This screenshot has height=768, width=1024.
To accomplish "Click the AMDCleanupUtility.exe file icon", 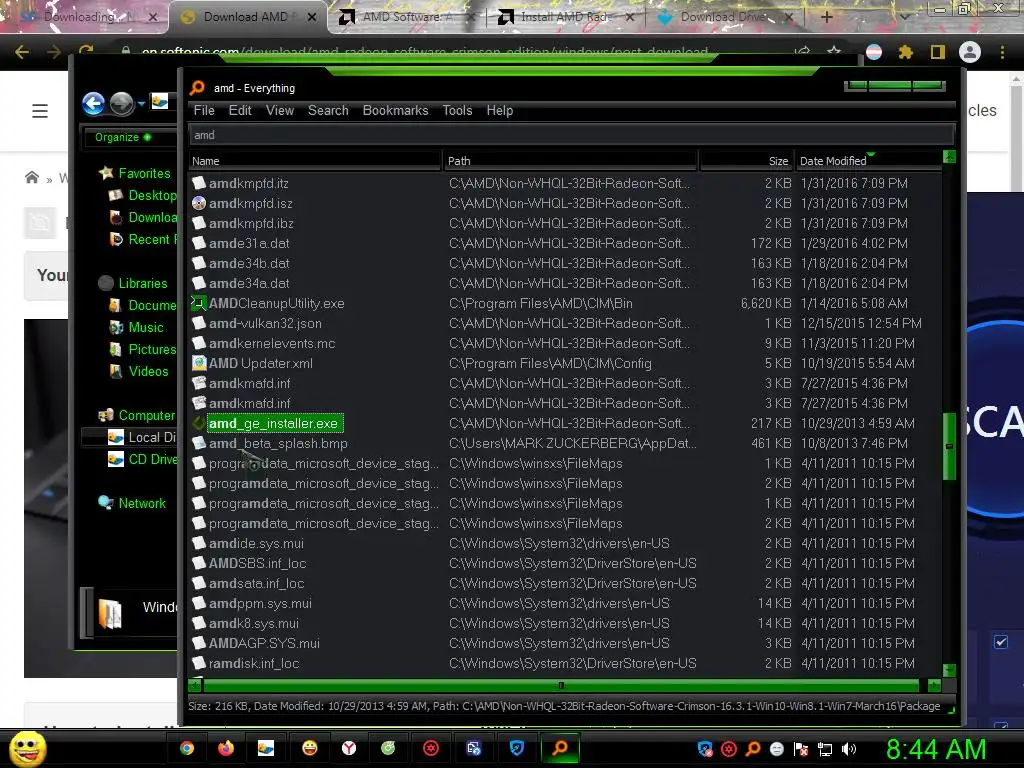I will [x=199, y=303].
